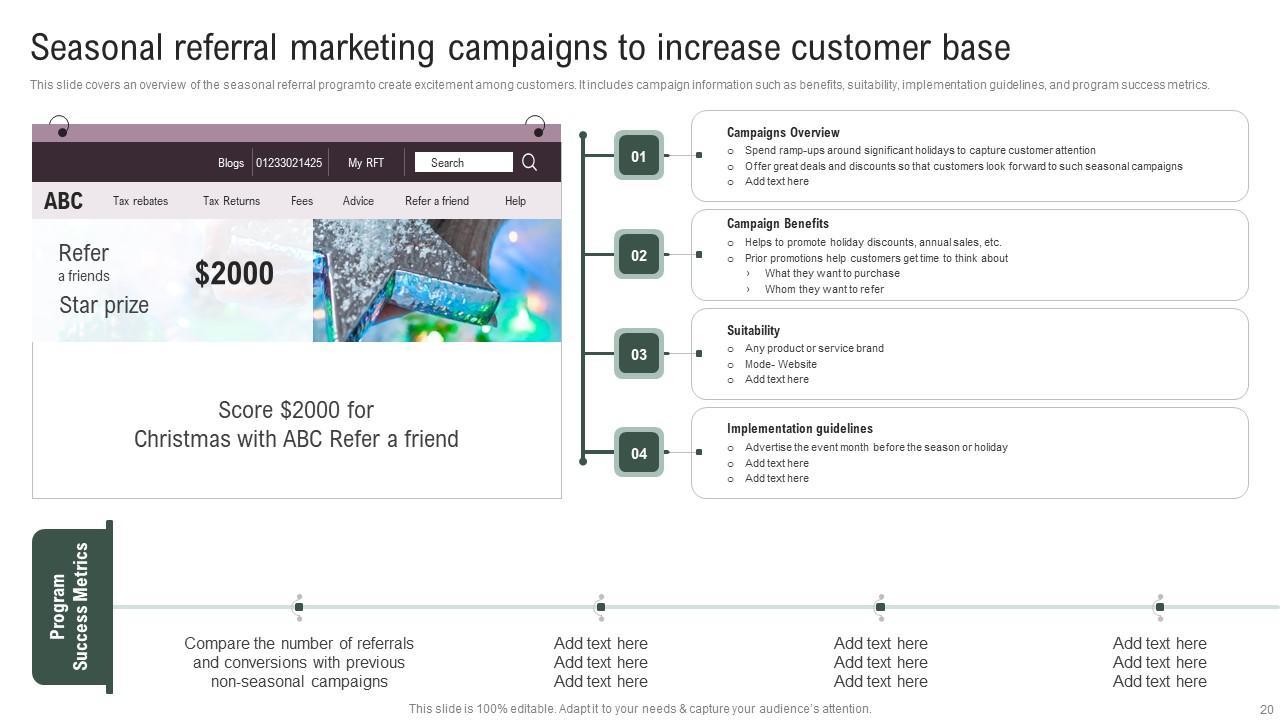
Task: Go to the Blogs link
Action: tap(231, 163)
